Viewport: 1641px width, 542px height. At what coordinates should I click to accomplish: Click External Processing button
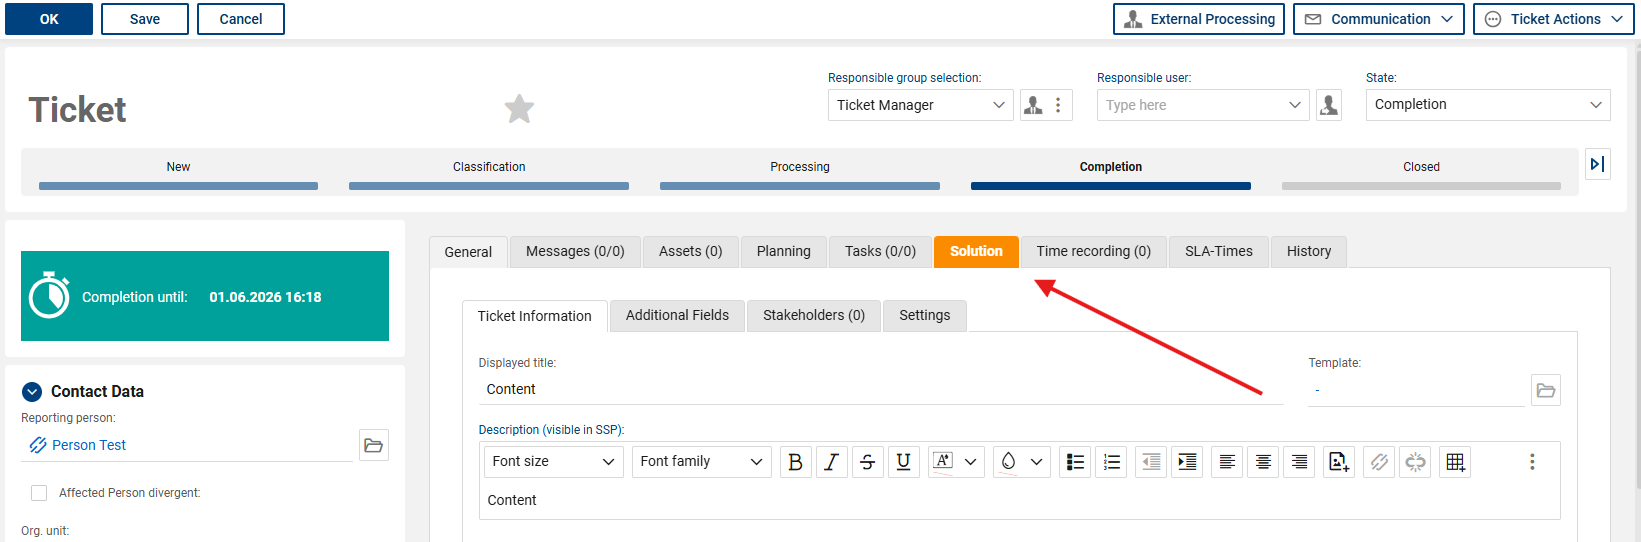(x=1199, y=19)
